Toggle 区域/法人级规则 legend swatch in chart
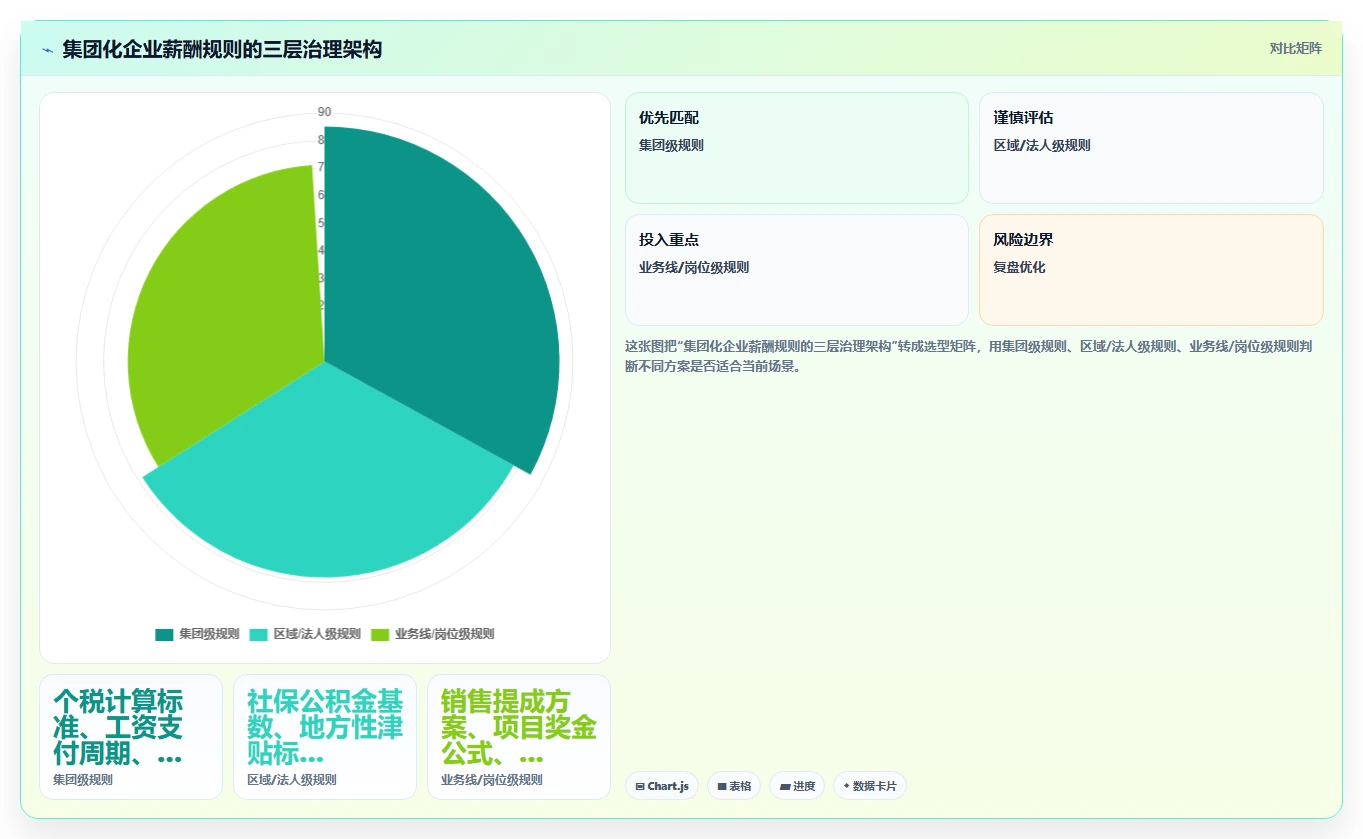Image resolution: width=1363 pixels, height=839 pixels. 259,634
